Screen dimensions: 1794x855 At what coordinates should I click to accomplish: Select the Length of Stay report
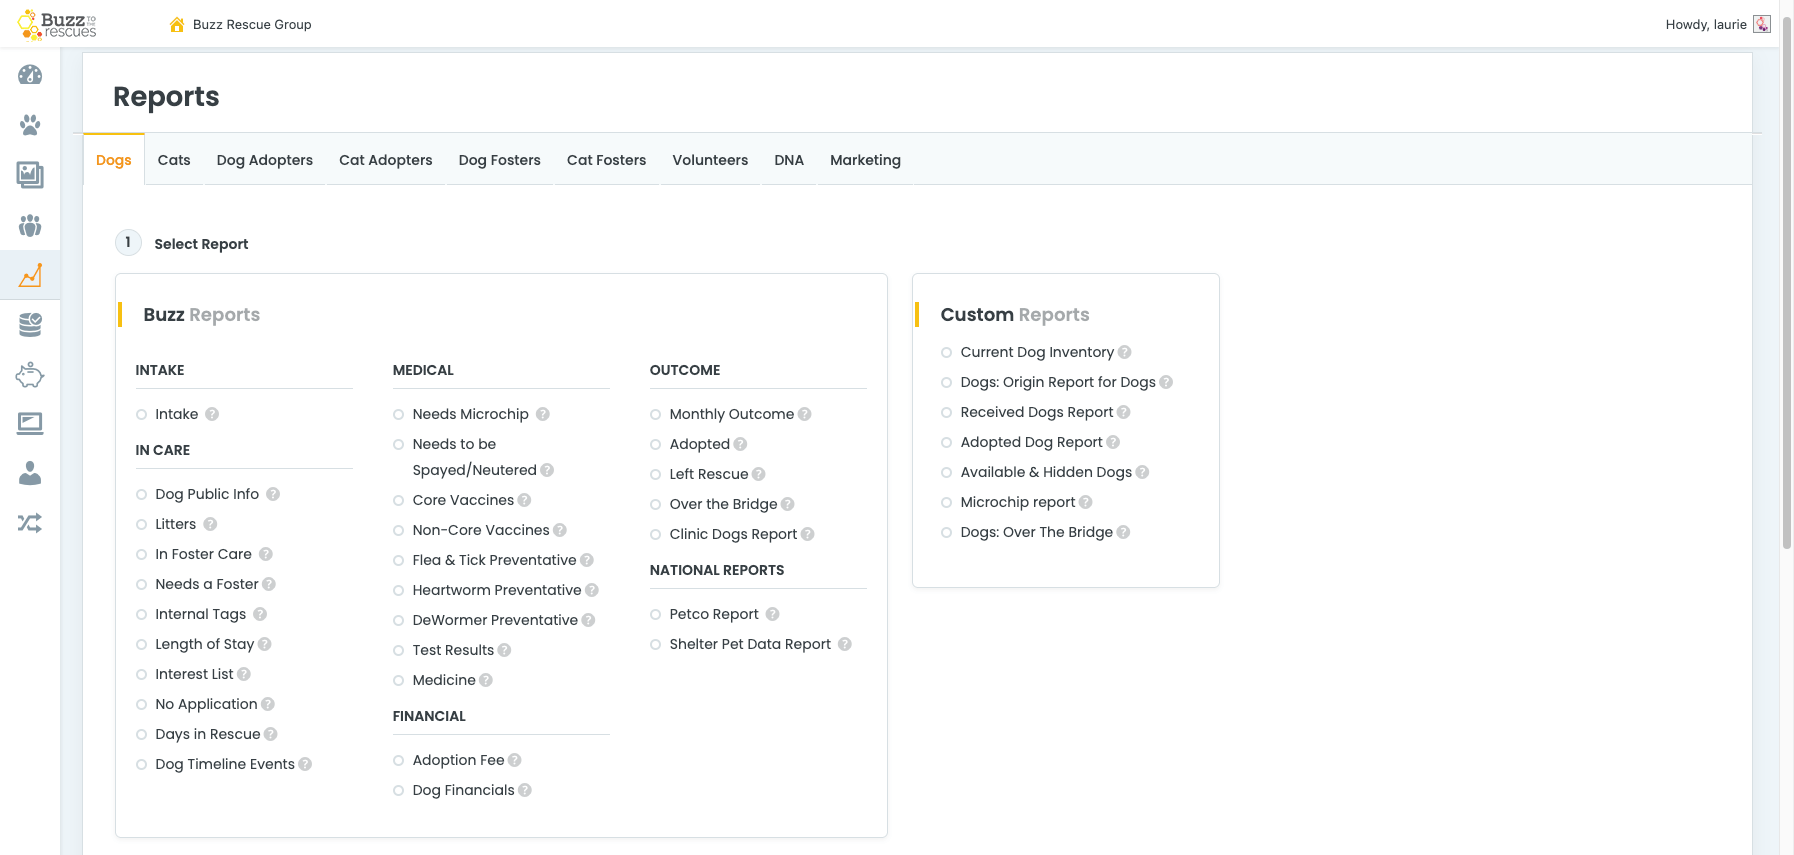(142, 645)
